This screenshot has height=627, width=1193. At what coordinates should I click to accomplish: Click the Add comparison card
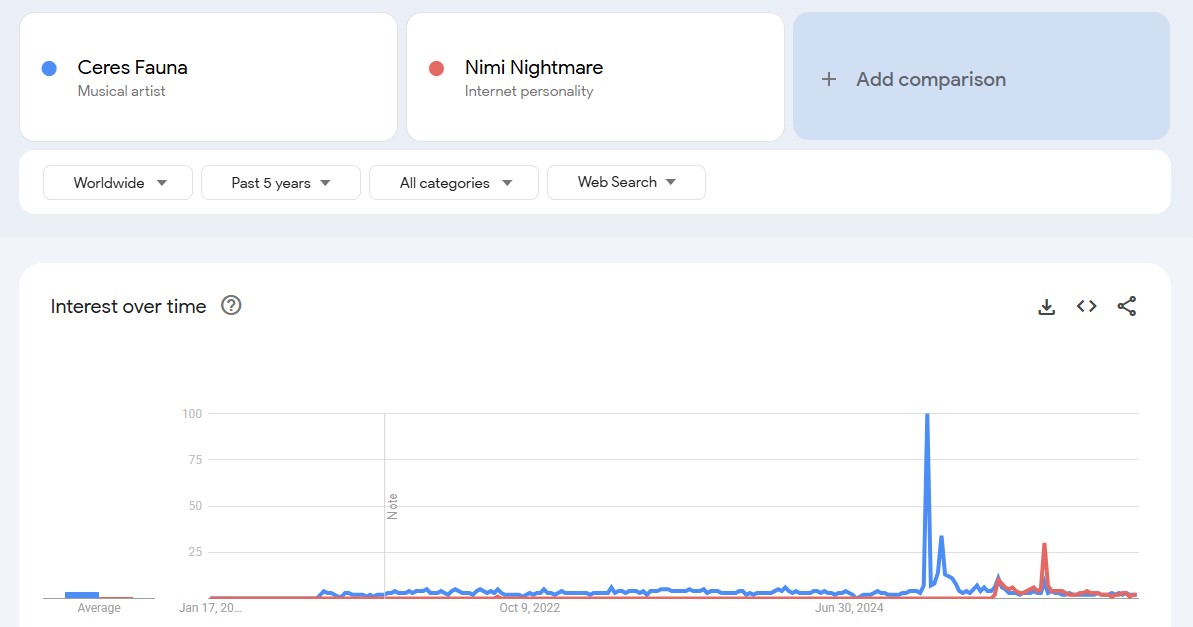coord(981,76)
